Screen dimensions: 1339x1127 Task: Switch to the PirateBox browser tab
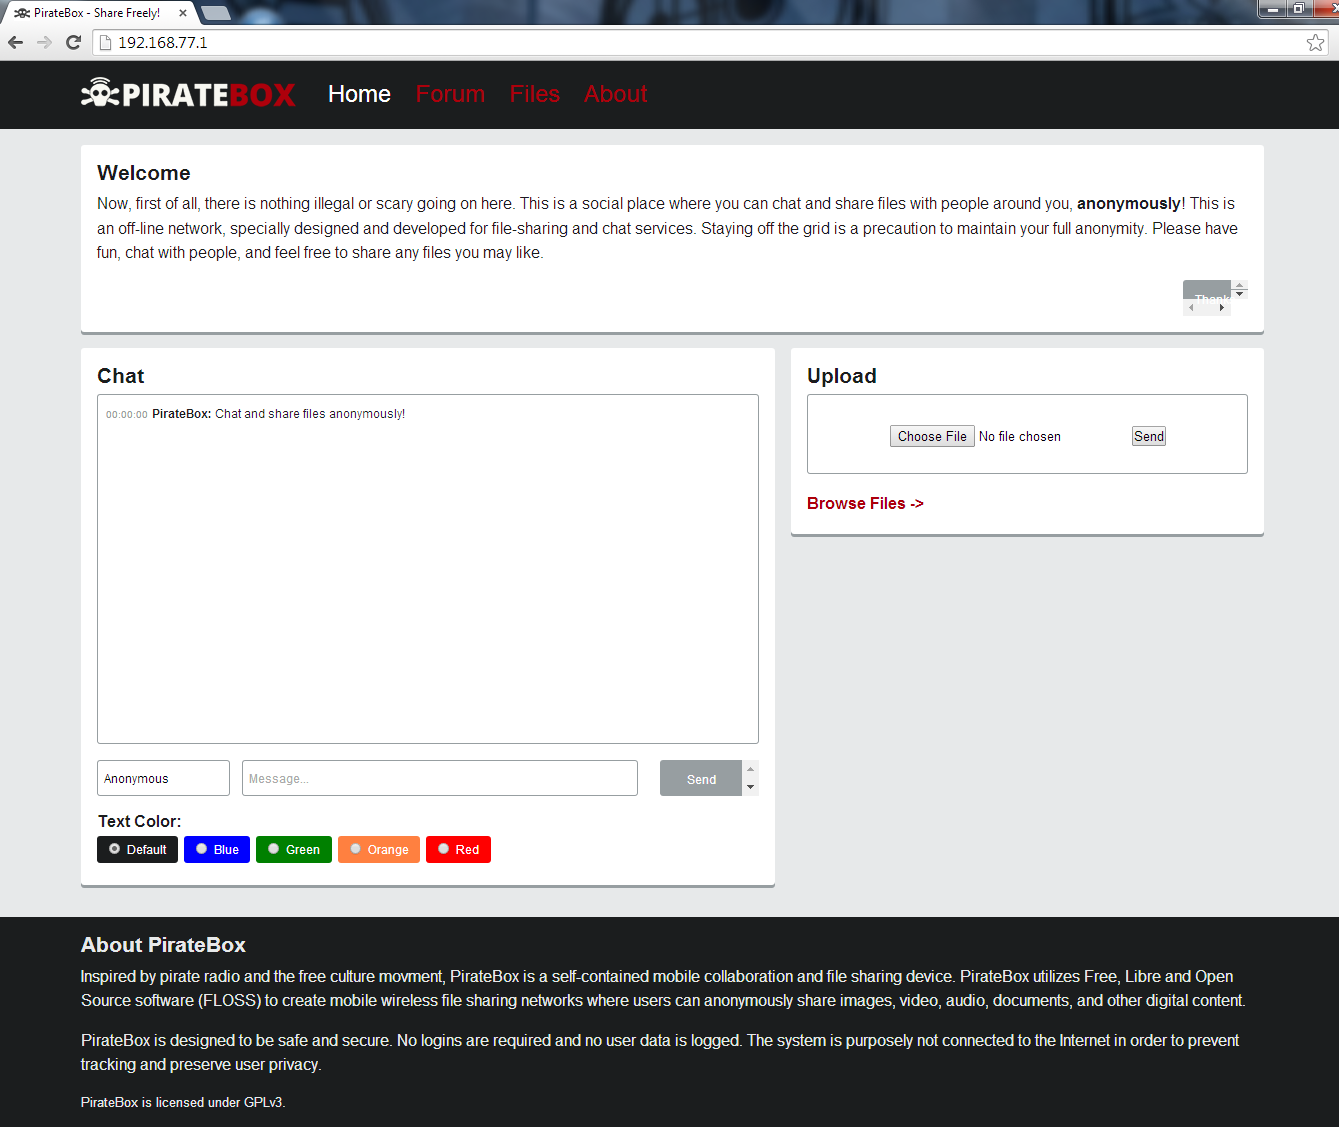95,13
